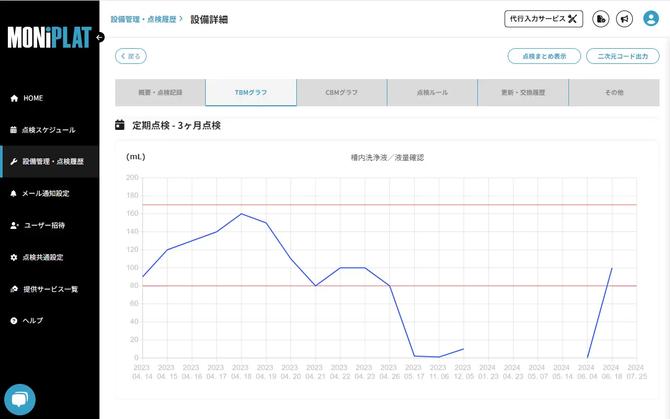Follow the 設備管理・点検履歴 breadcrumb link
Screen dimensions: 670x419
[144, 19]
